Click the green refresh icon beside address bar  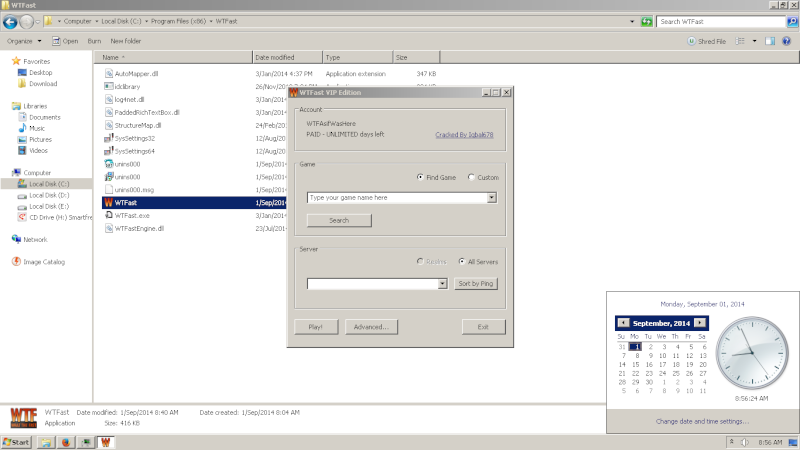click(x=646, y=21)
